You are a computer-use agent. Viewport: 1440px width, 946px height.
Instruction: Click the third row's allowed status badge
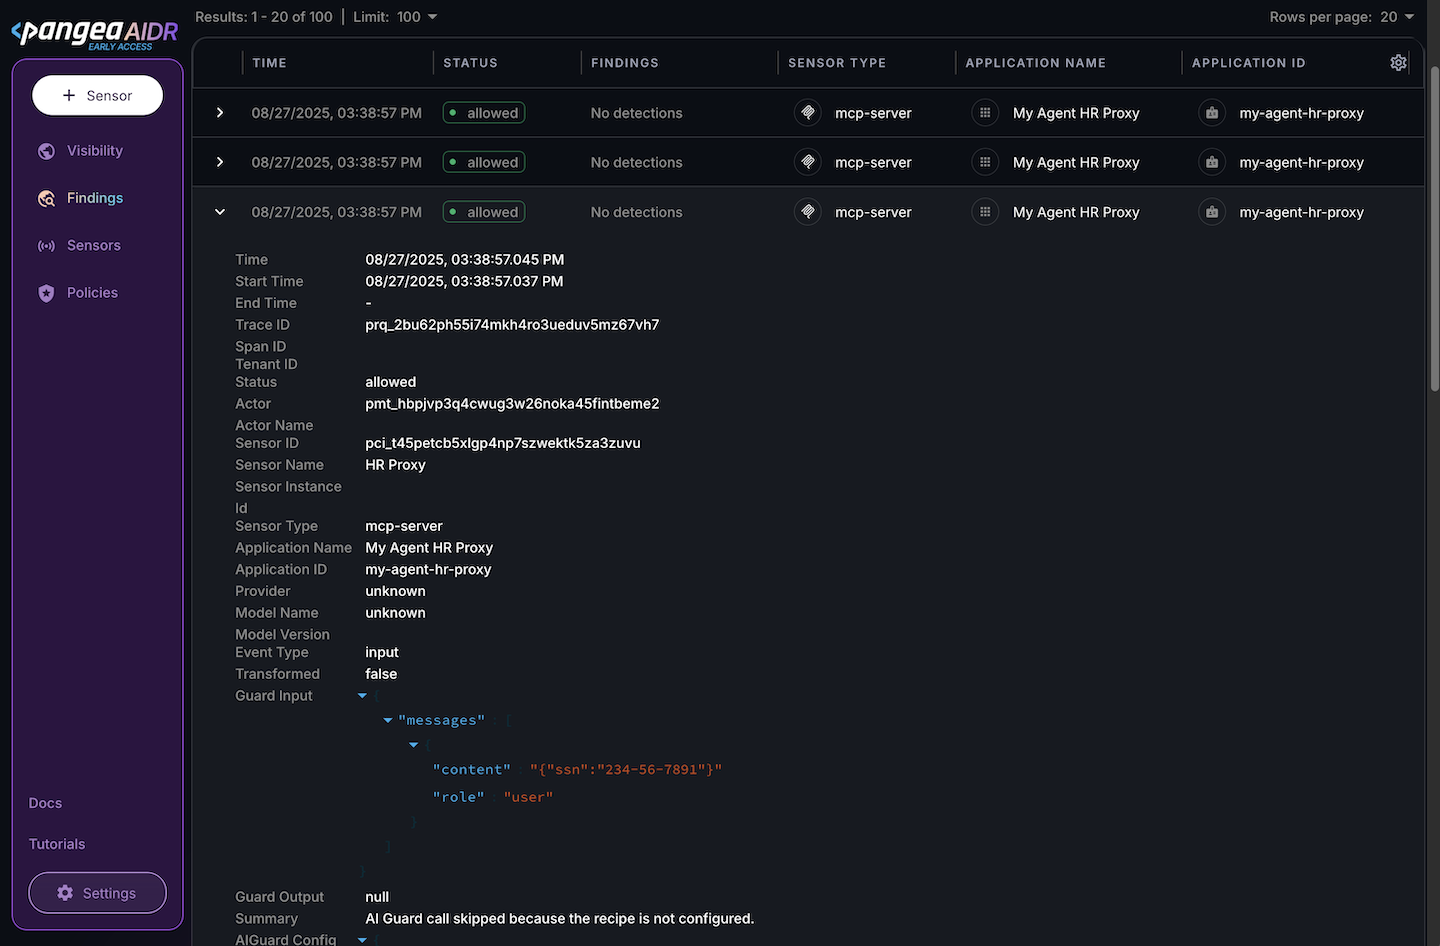(x=484, y=212)
